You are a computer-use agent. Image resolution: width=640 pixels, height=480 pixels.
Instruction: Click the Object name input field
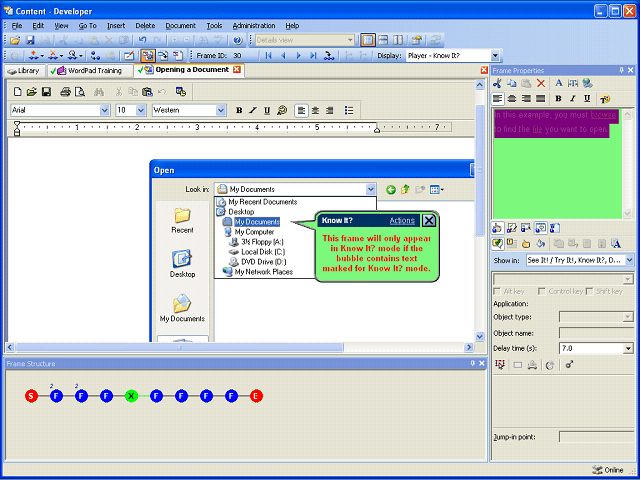[x=596, y=333]
